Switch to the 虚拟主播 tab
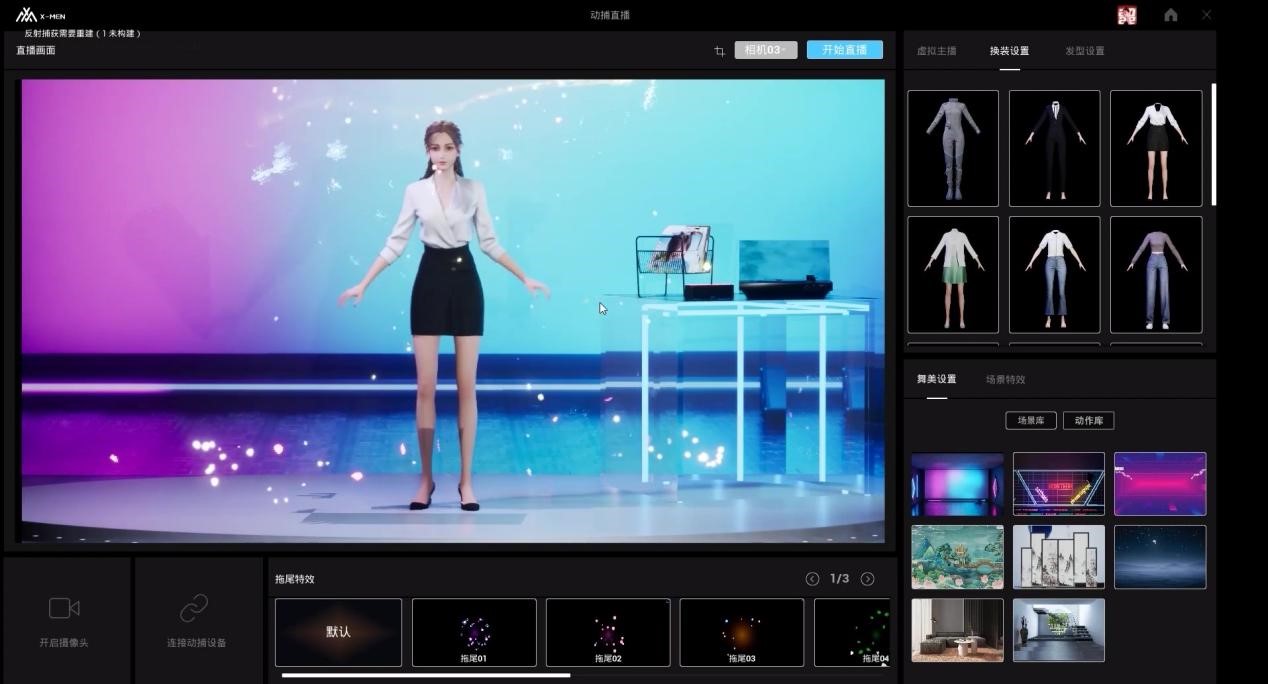The image size is (1268, 684). tap(937, 51)
